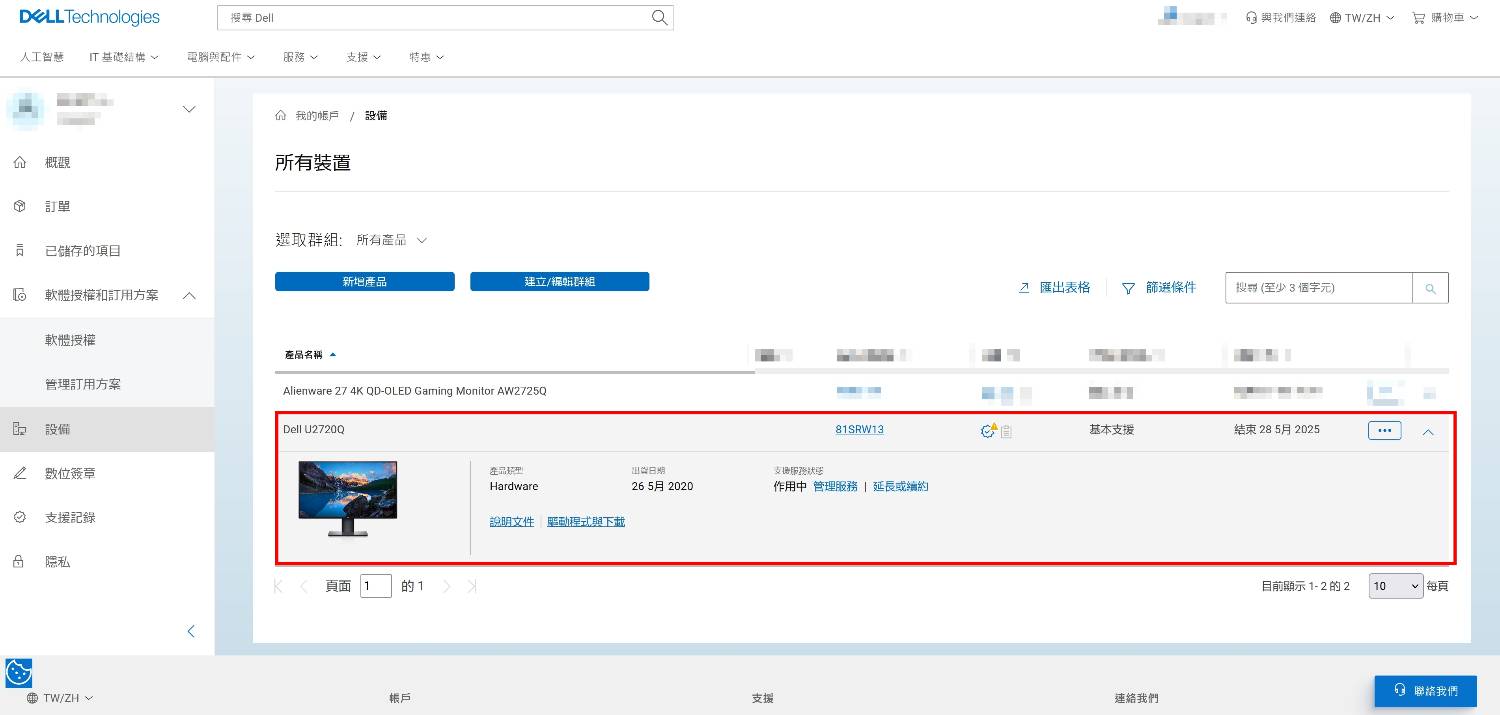Screen dimensions: 1500x715
Task: Click the device search field 搜尋 (至少 3 個字元)
Action: click(1319, 288)
